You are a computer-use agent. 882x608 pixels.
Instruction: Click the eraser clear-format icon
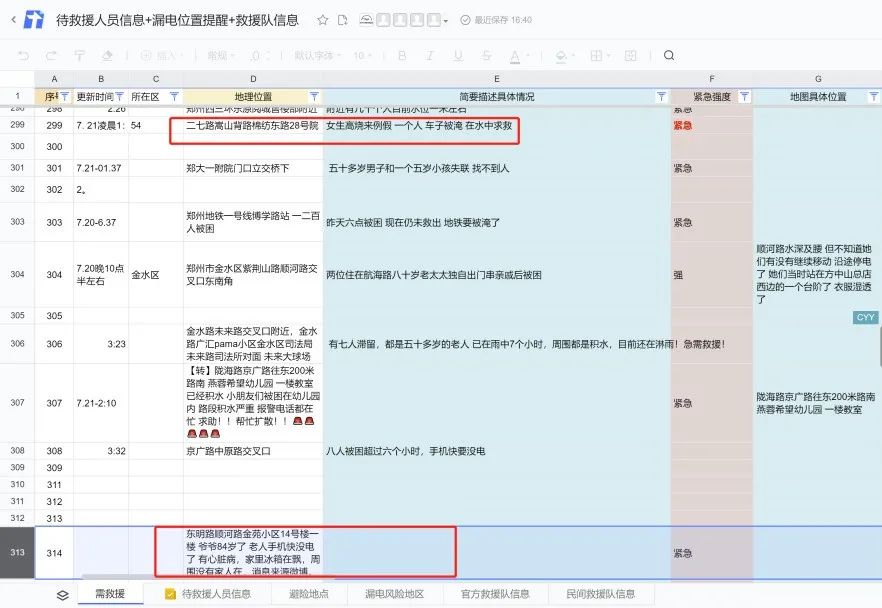click(107, 55)
